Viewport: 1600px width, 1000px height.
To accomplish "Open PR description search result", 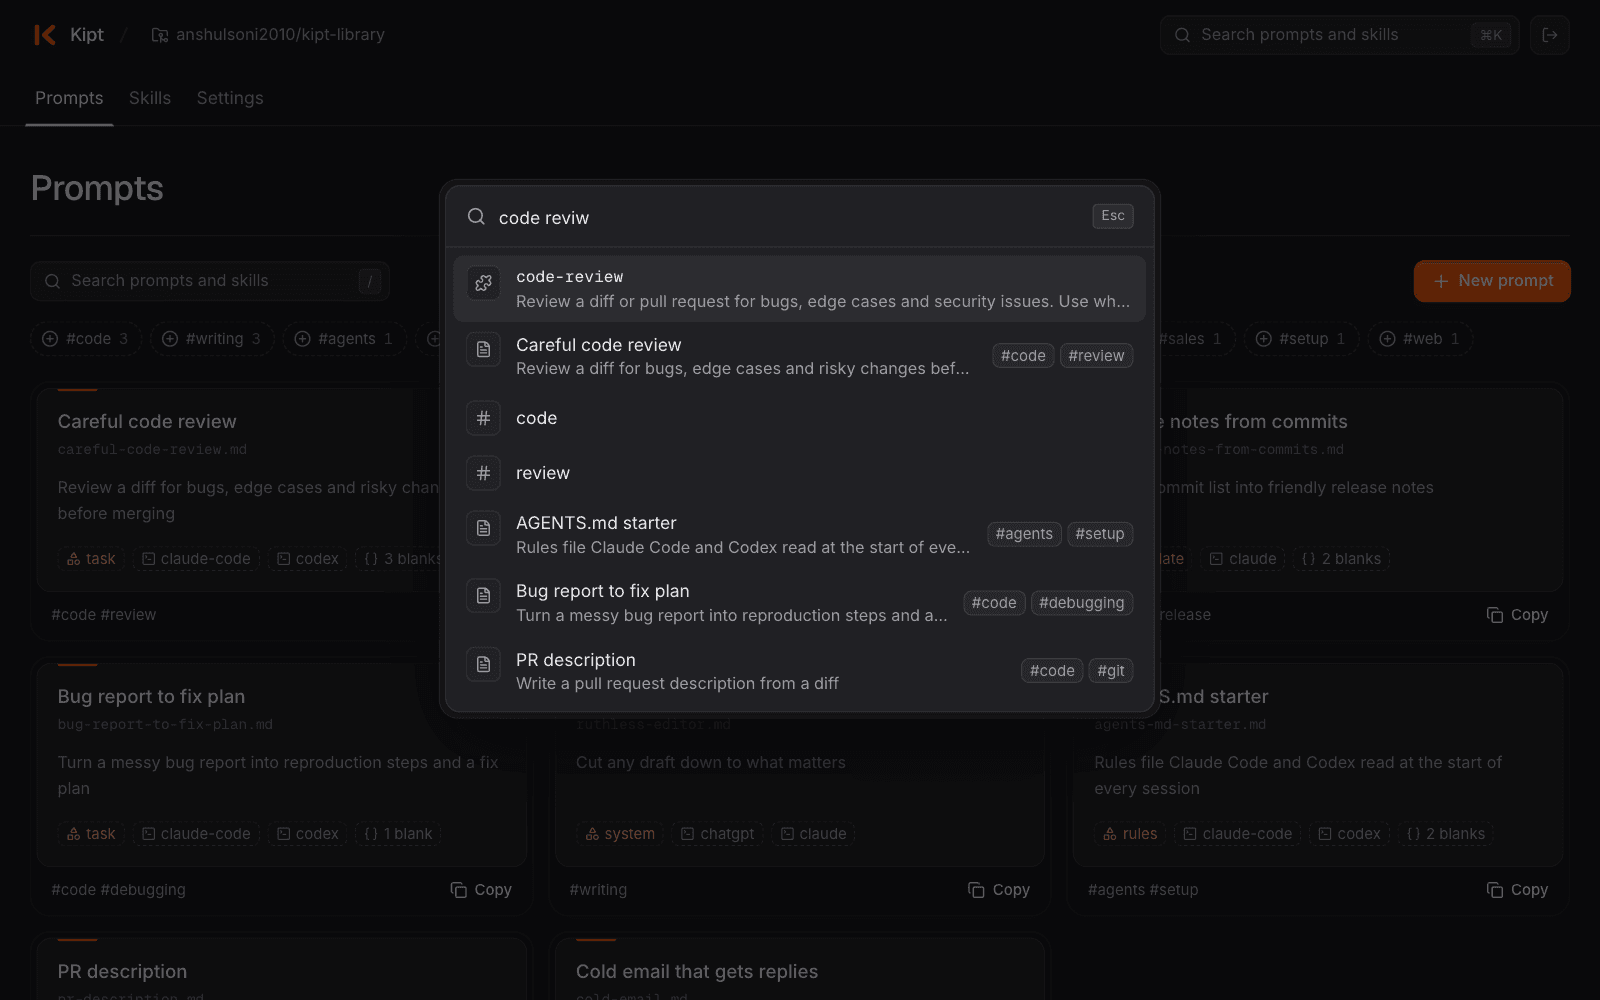I will (799, 671).
